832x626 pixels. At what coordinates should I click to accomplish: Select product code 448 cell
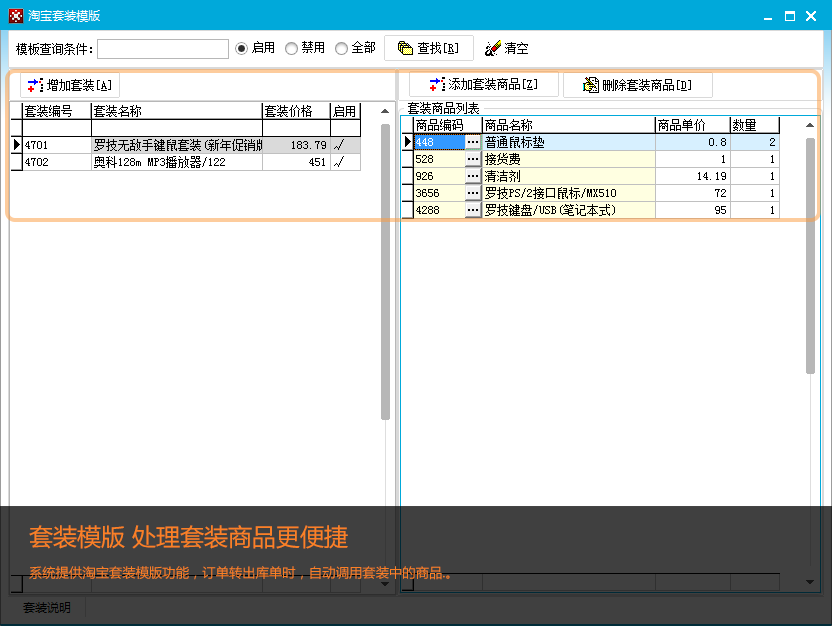coord(439,142)
